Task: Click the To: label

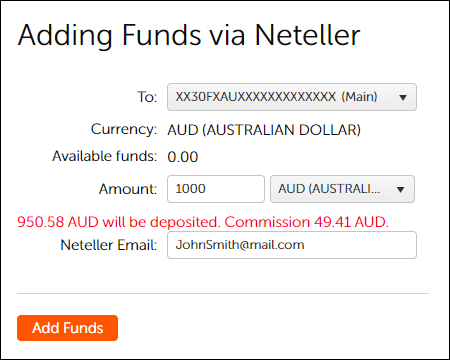Action: [147, 97]
